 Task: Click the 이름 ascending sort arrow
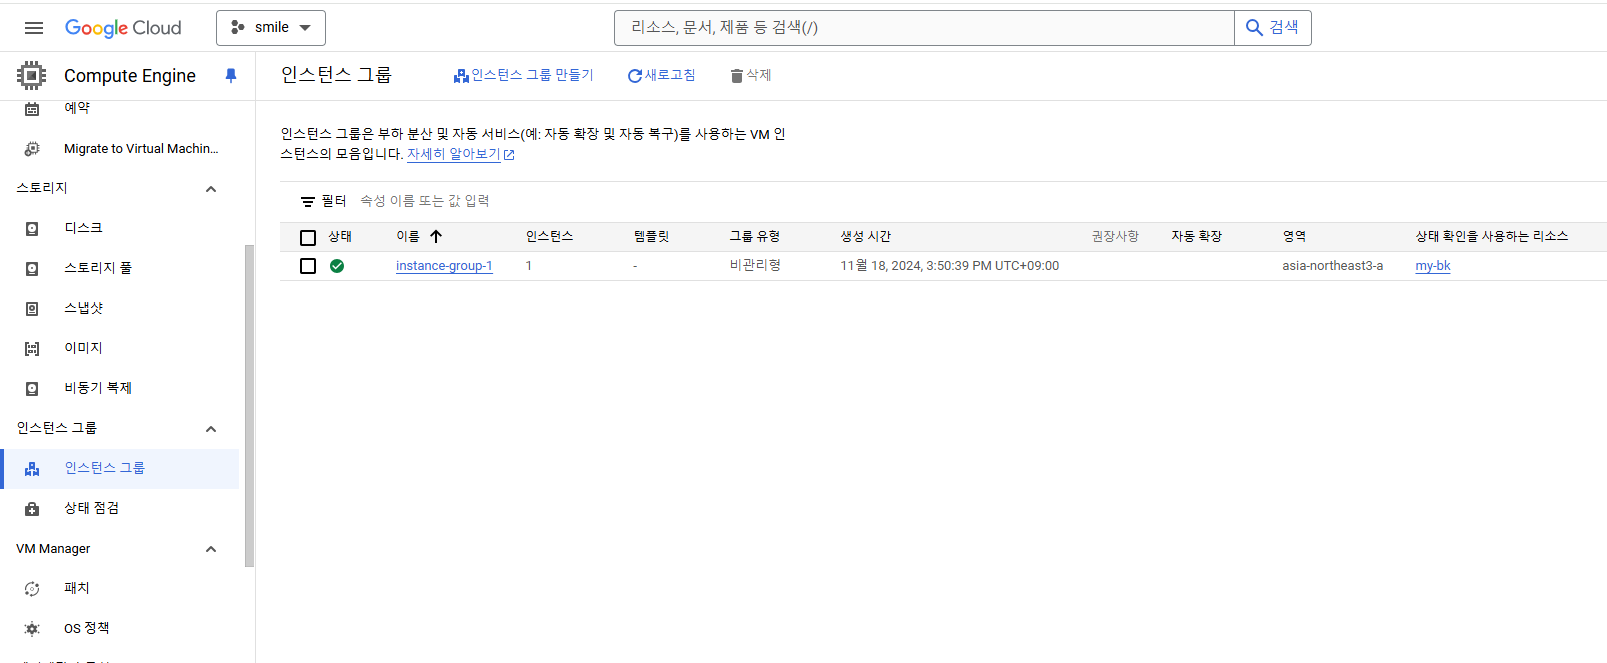coord(436,237)
